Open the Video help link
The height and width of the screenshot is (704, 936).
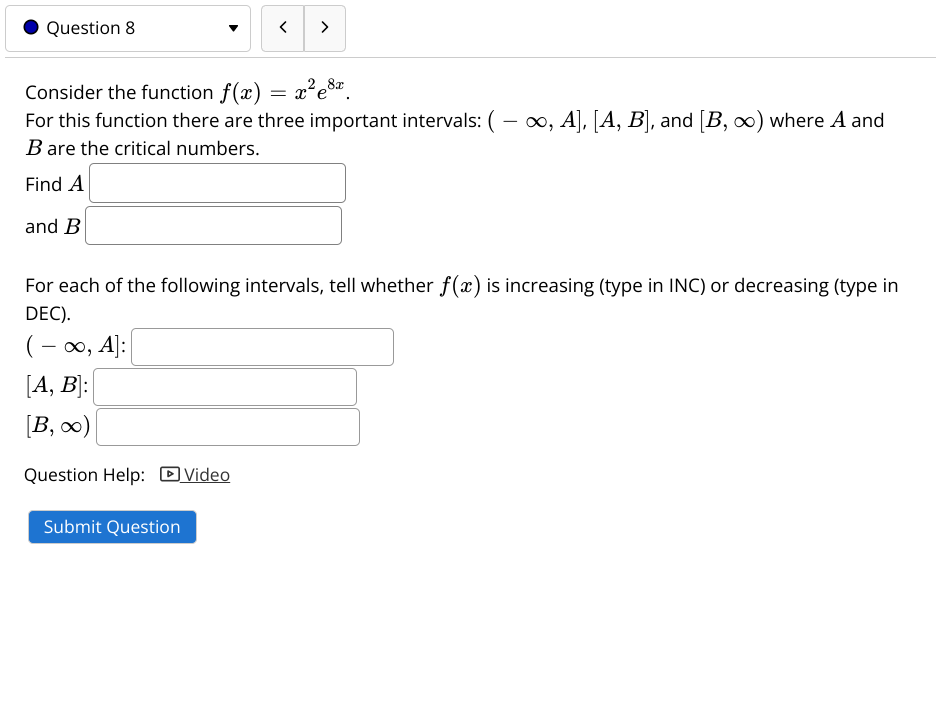pyautogui.click(x=205, y=474)
